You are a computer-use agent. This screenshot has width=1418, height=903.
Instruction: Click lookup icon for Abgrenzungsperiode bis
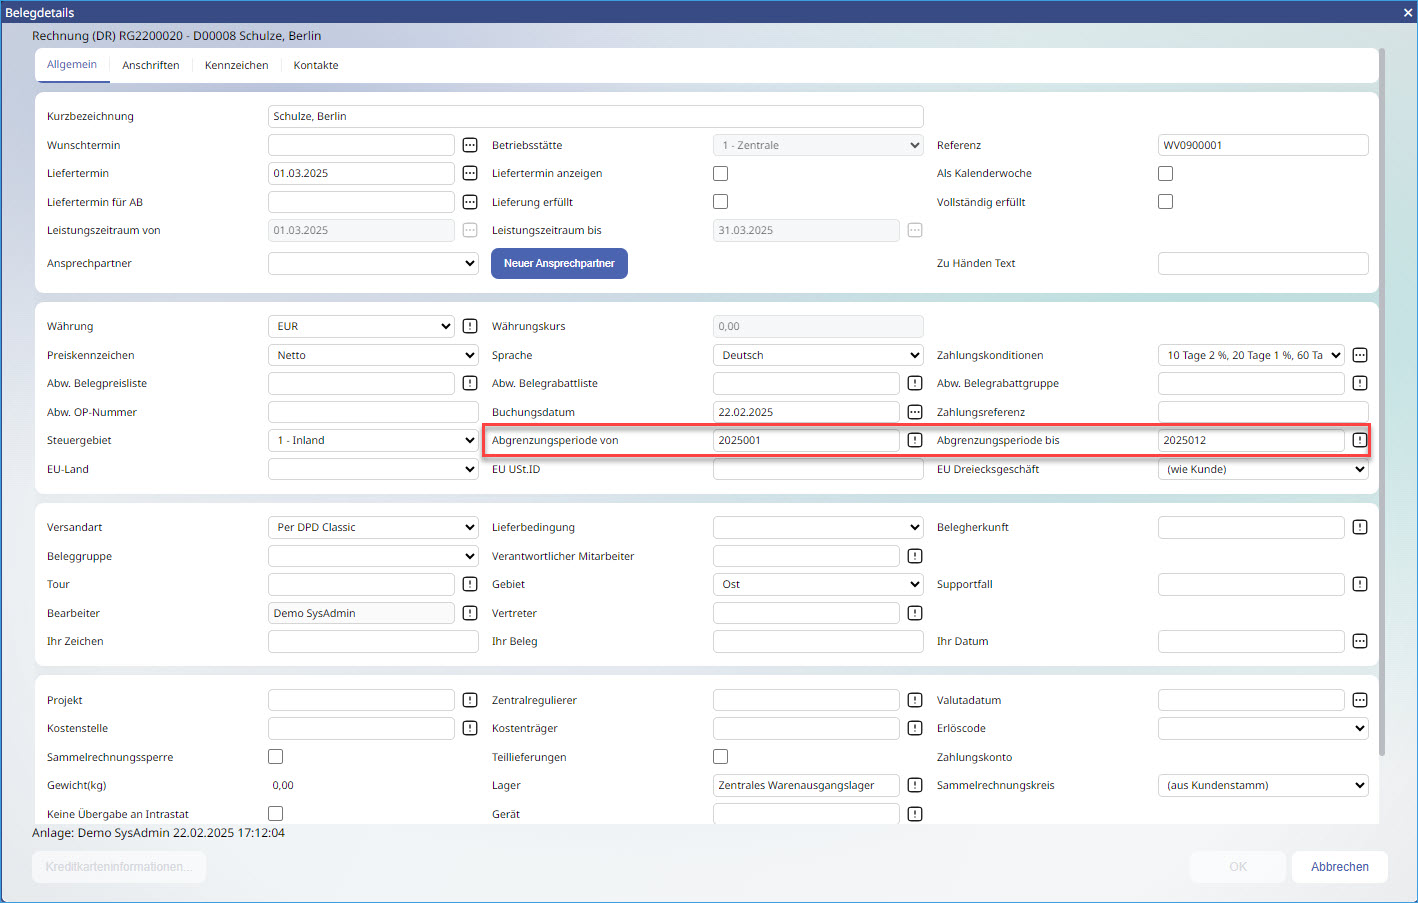pos(1360,440)
